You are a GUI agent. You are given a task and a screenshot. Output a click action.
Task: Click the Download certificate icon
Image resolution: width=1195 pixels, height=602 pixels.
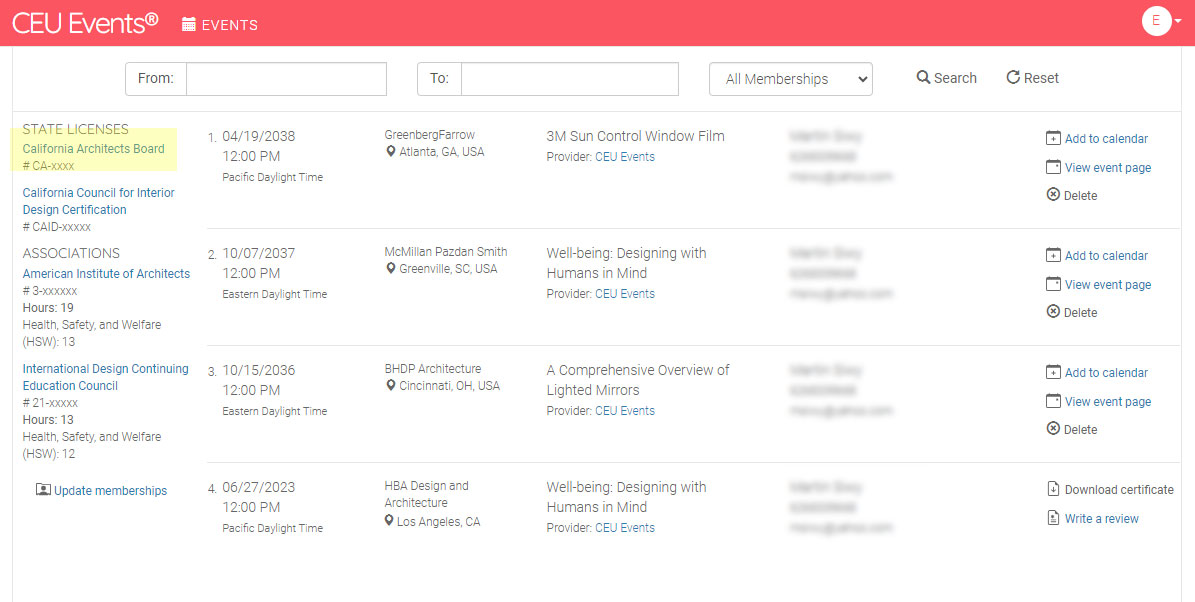click(x=1052, y=489)
